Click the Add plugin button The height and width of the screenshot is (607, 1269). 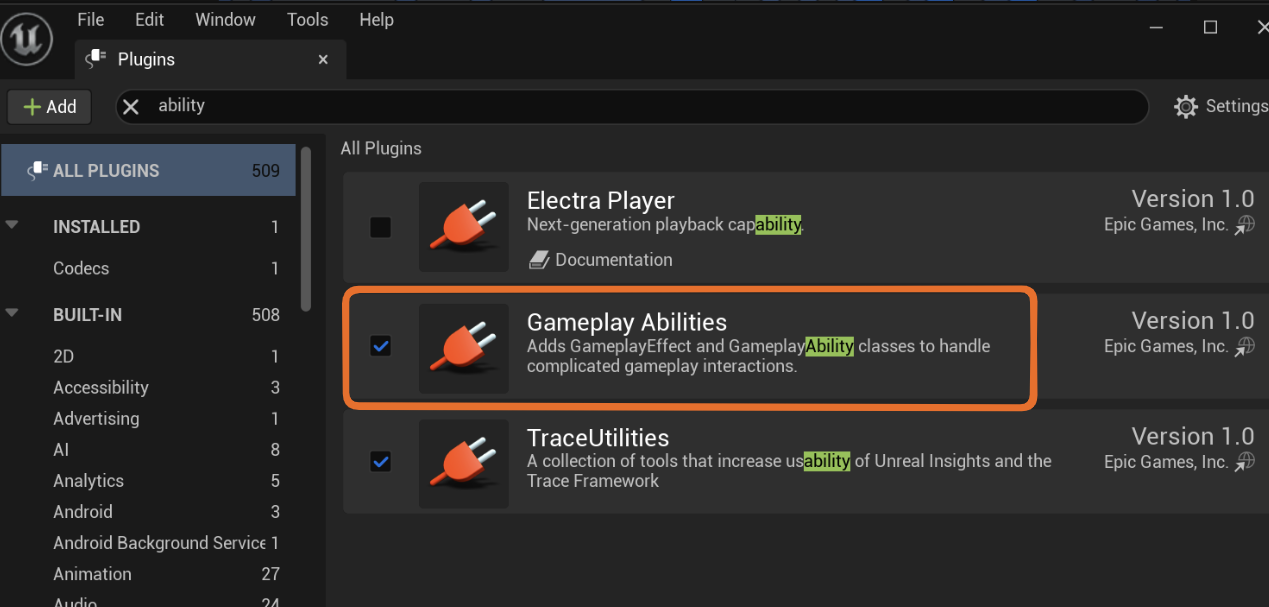(49, 107)
